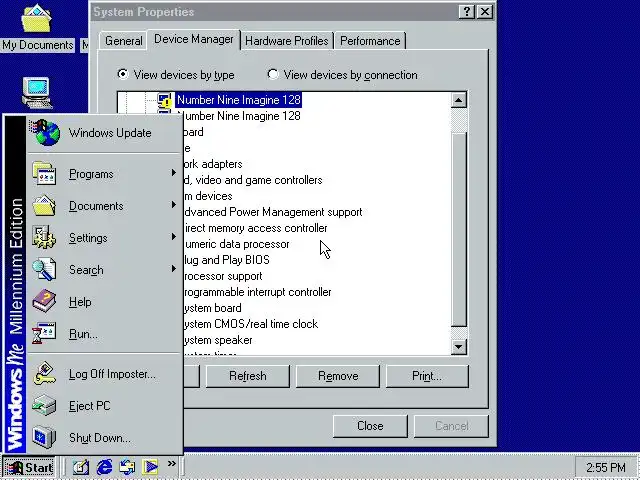Click the device icon with yellow warning mark
The height and width of the screenshot is (480, 640).
(165, 100)
